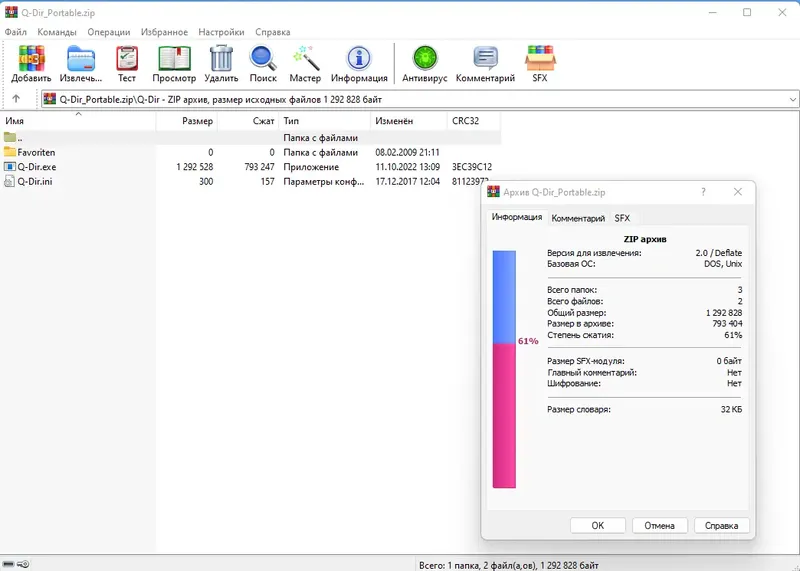The height and width of the screenshot is (571, 800).
Task: Click the help question mark in the dialog
Action: click(704, 192)
